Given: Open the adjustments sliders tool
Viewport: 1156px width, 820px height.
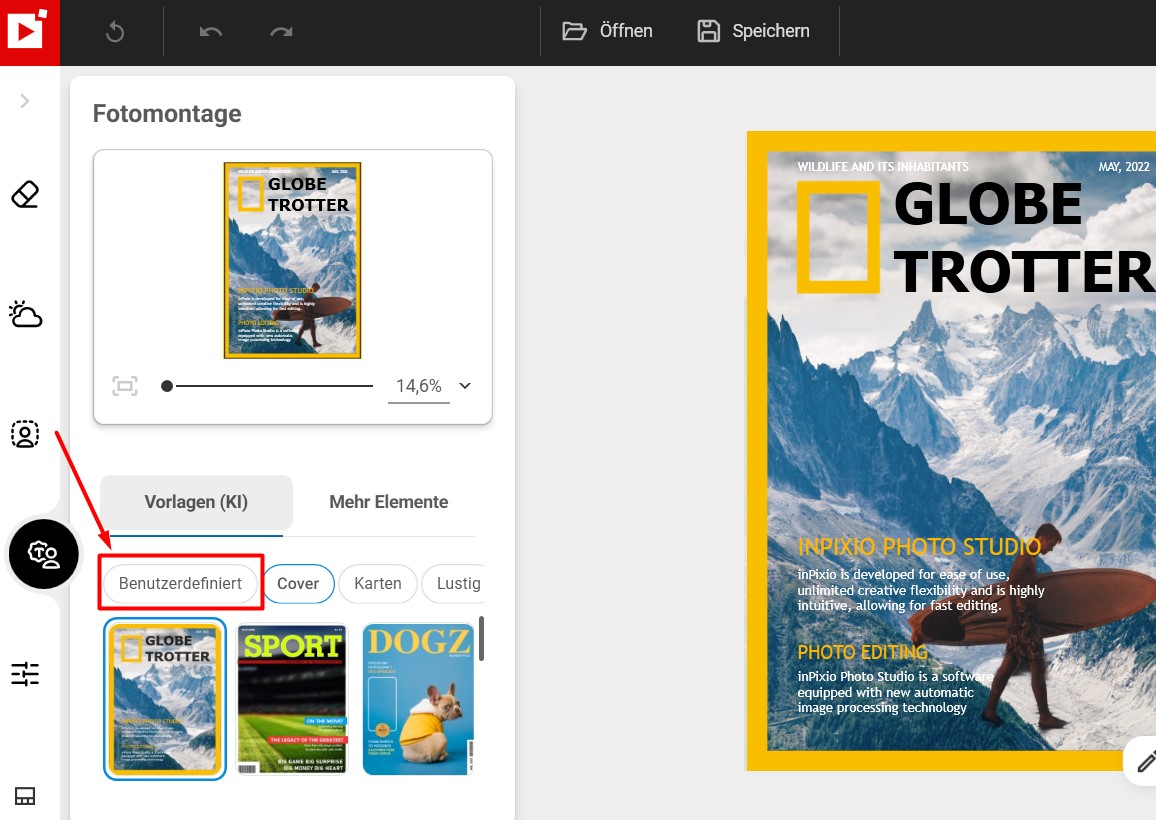Looking at the screenshot, I should point(25,673).
